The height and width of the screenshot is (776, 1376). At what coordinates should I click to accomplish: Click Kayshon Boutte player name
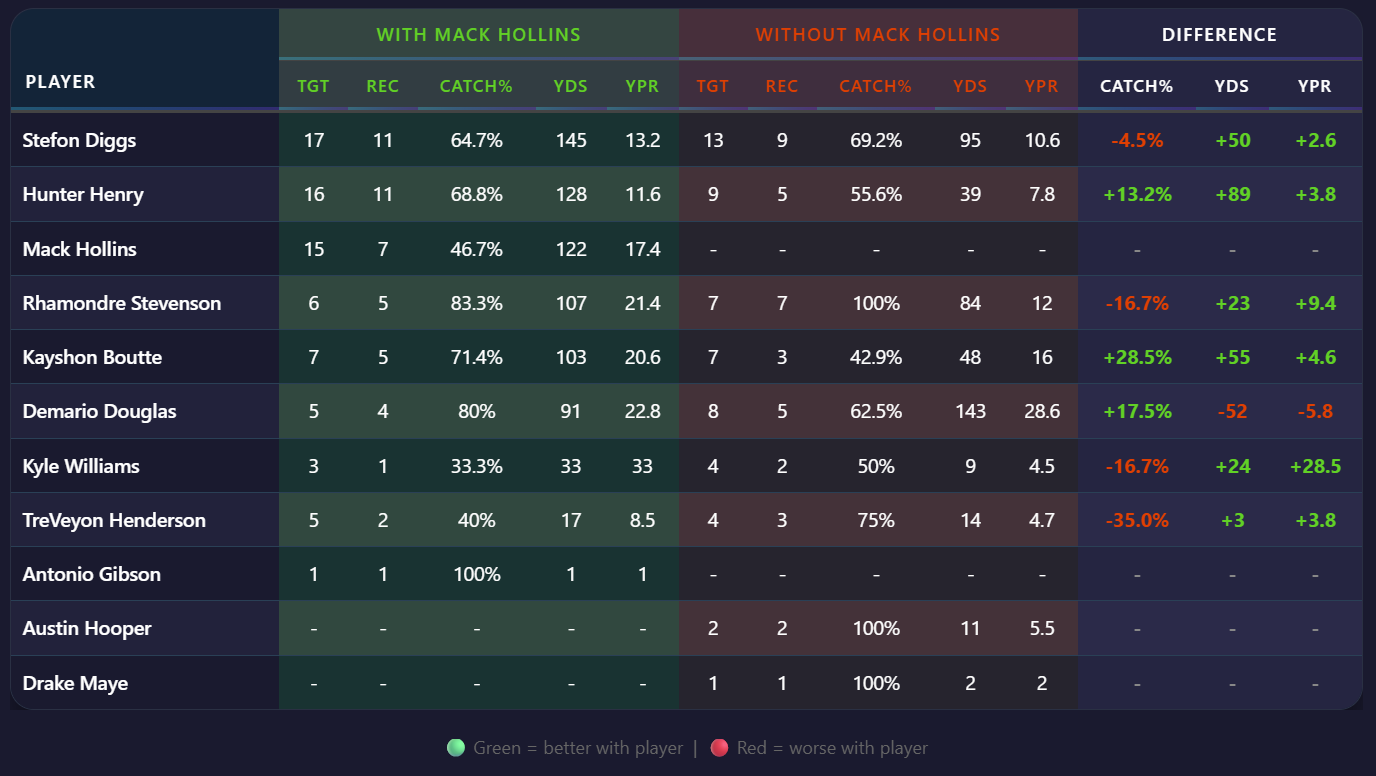click(92, 357)
